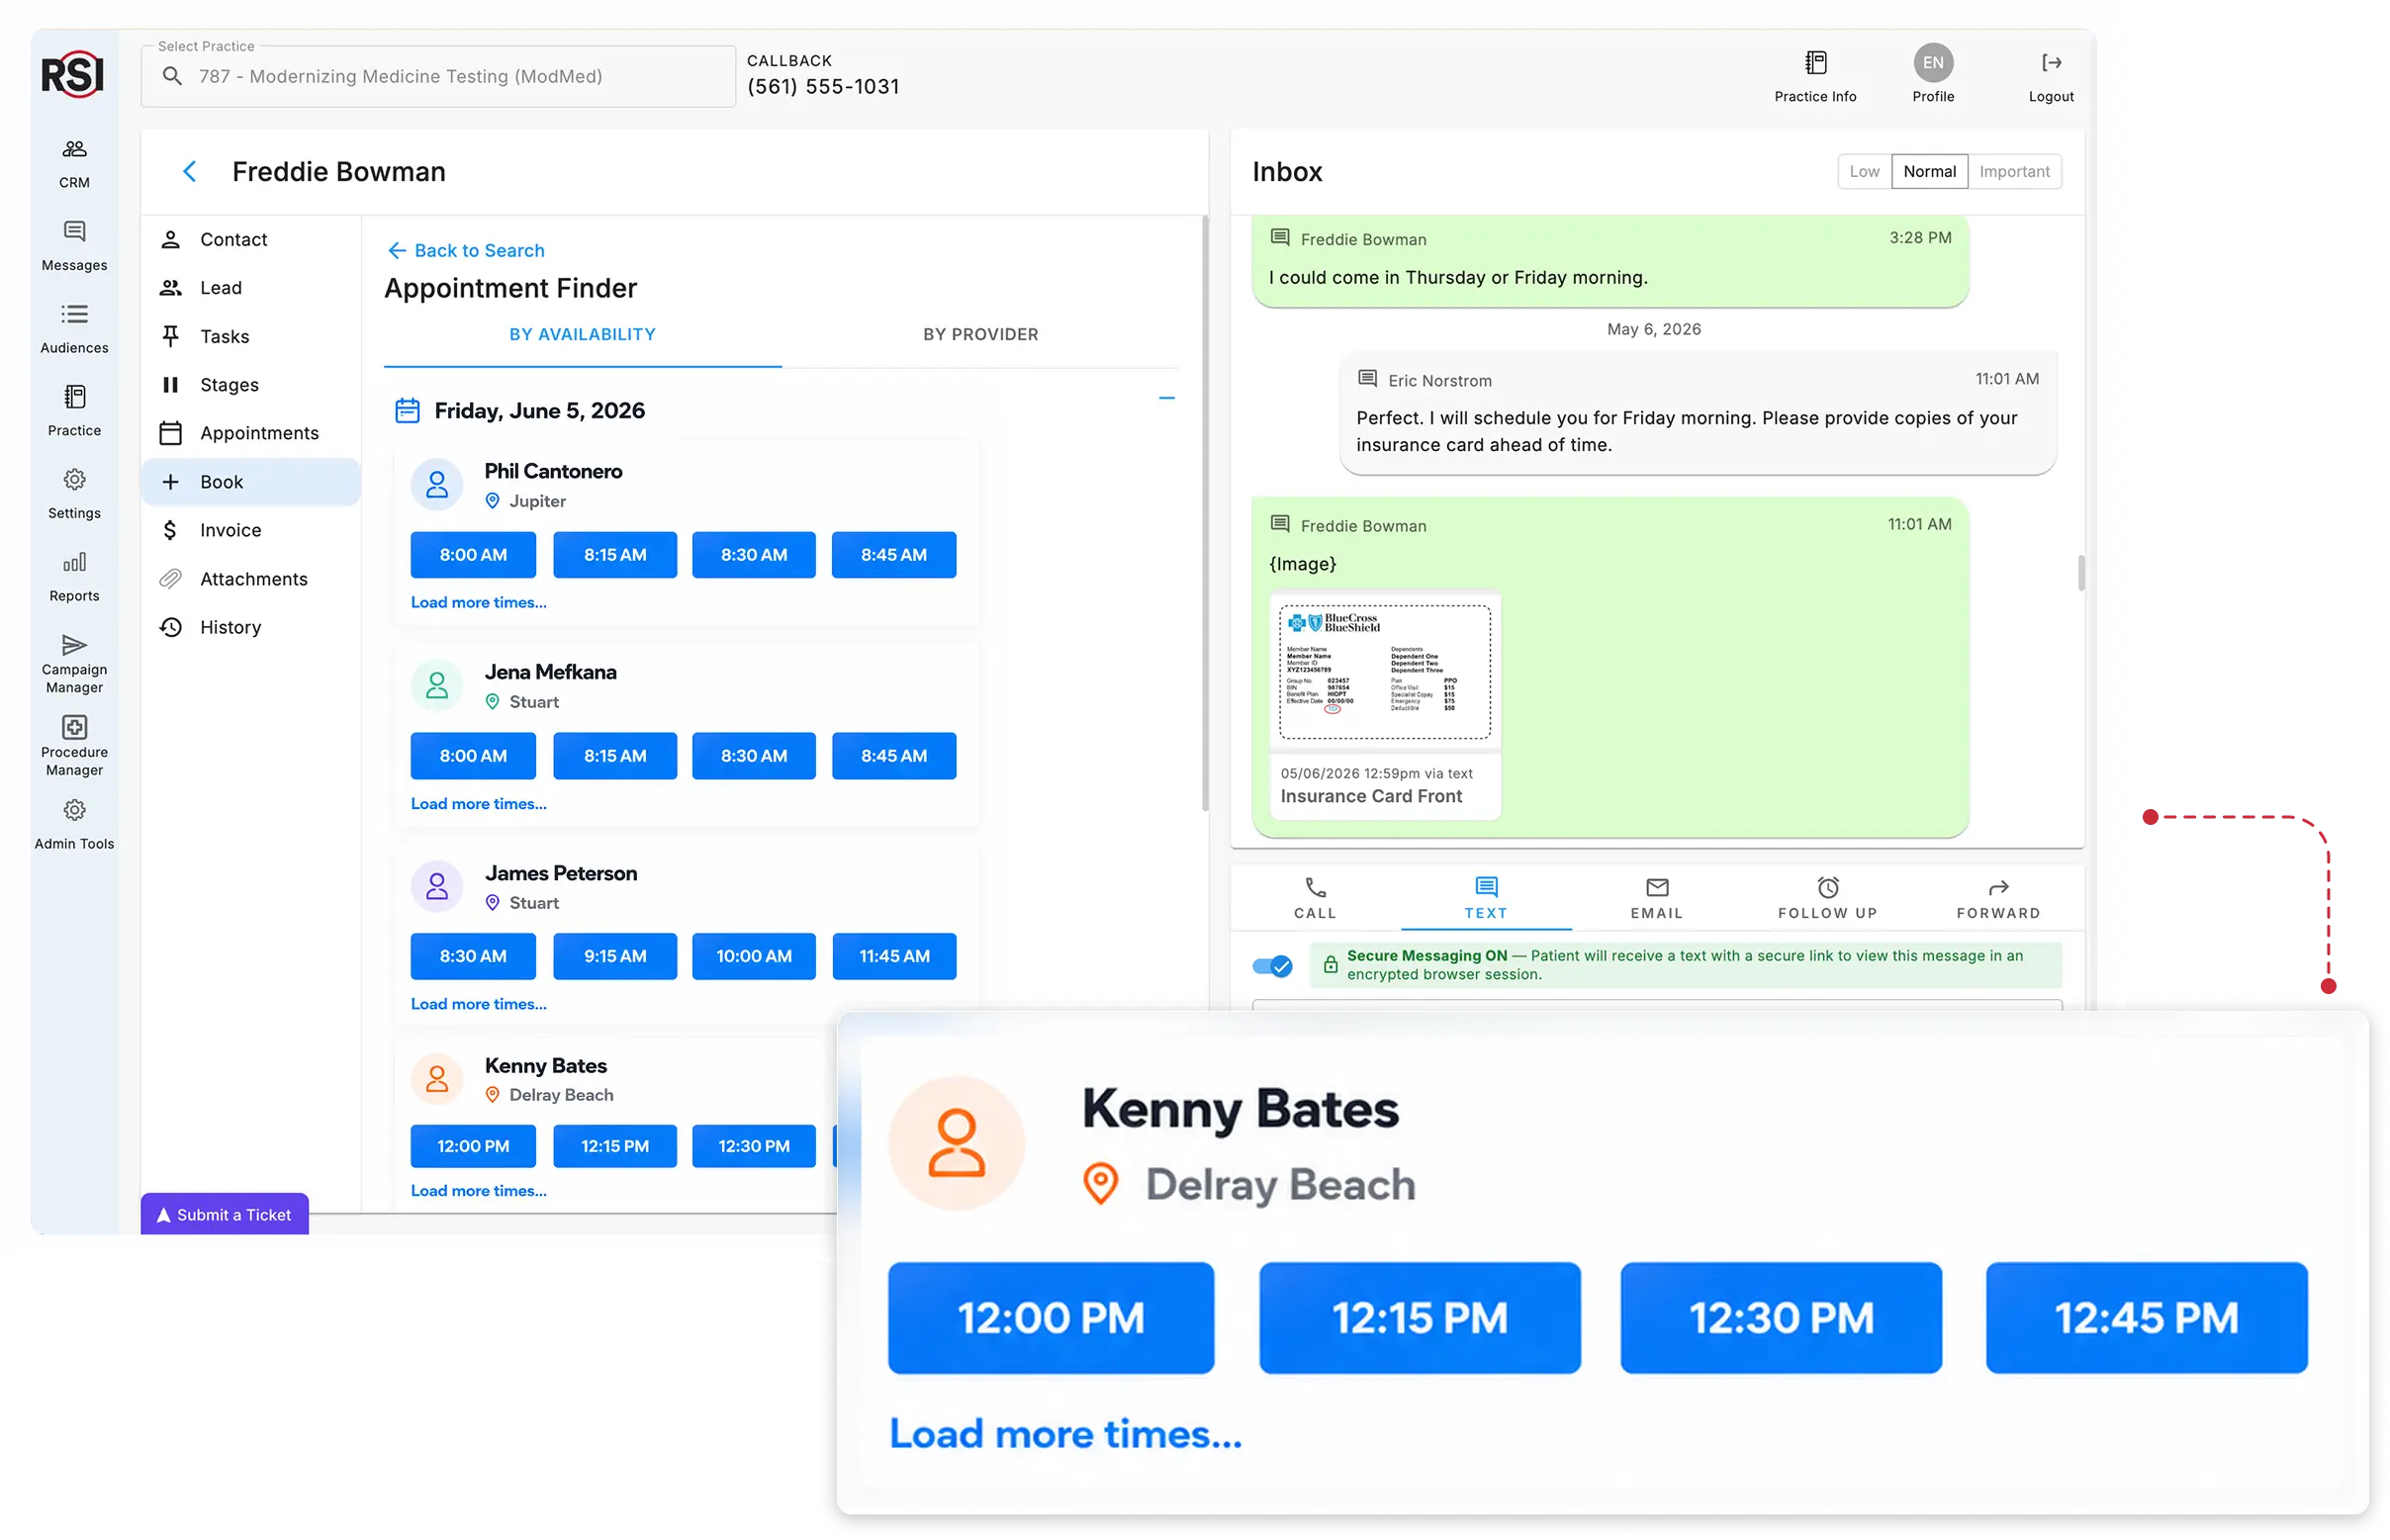The width and height of the screenshot is (2390, 1540).
Task: Collapse the Friday, June 5 section
Action: pyautogui.click(x=1166, y=398)
